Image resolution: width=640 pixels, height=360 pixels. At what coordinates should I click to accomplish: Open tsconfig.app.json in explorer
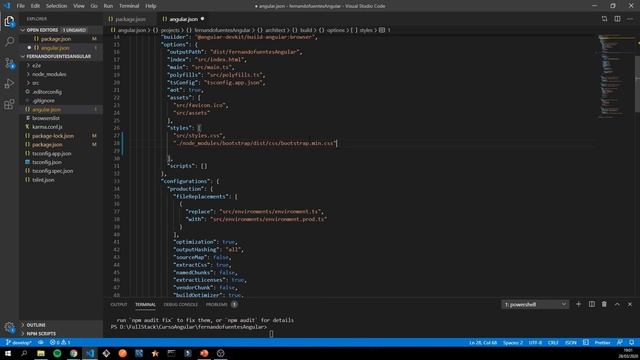click(51, 153)
